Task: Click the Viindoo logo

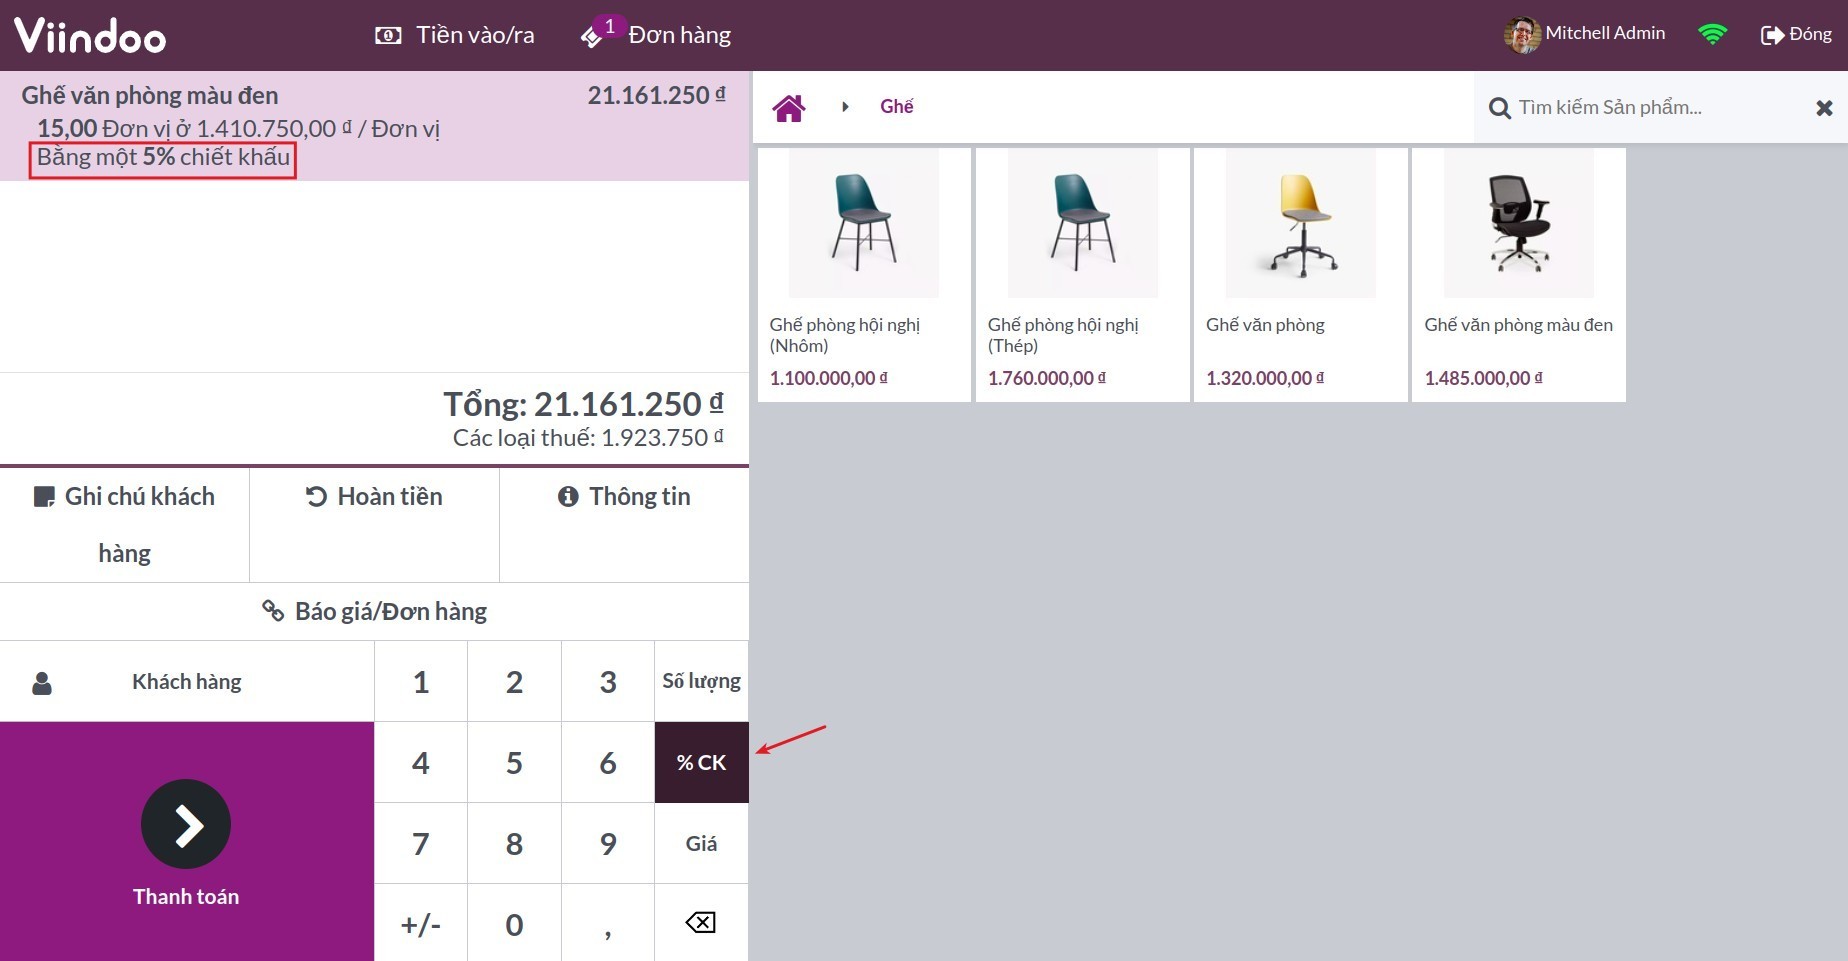Action: pos(90,36)
